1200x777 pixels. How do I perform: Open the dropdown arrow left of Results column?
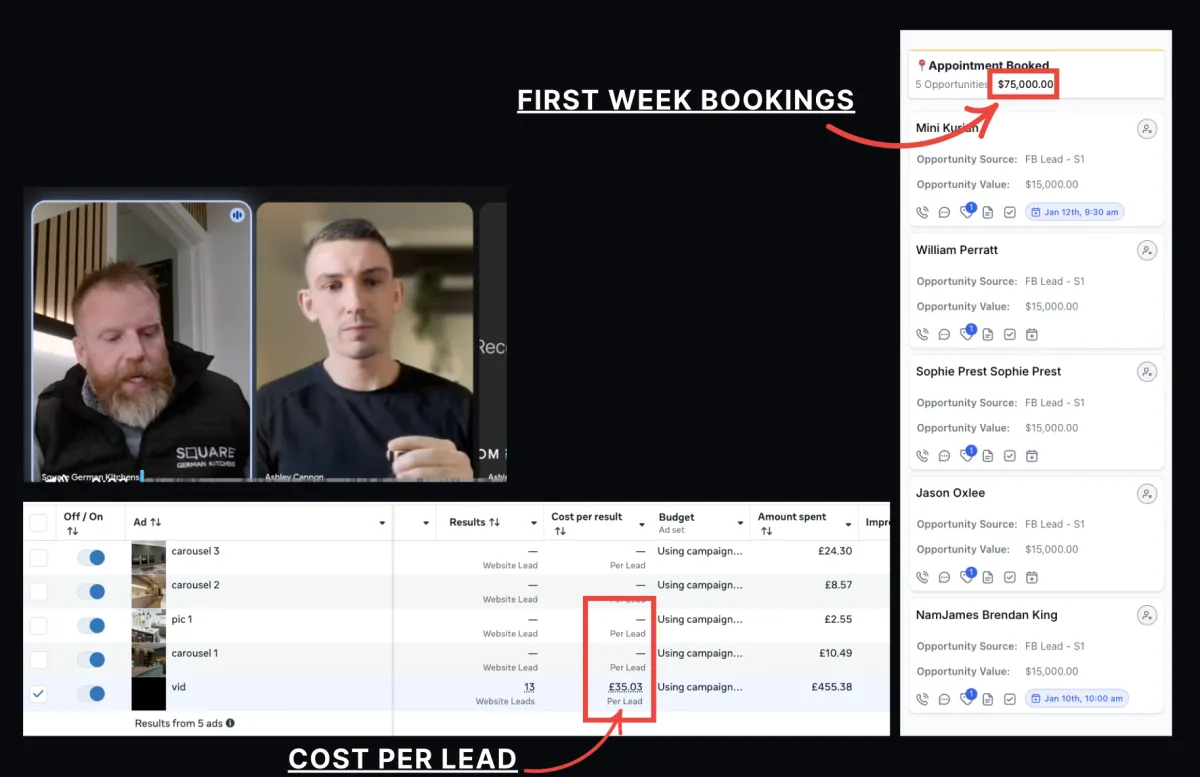(x=426, y=523)
